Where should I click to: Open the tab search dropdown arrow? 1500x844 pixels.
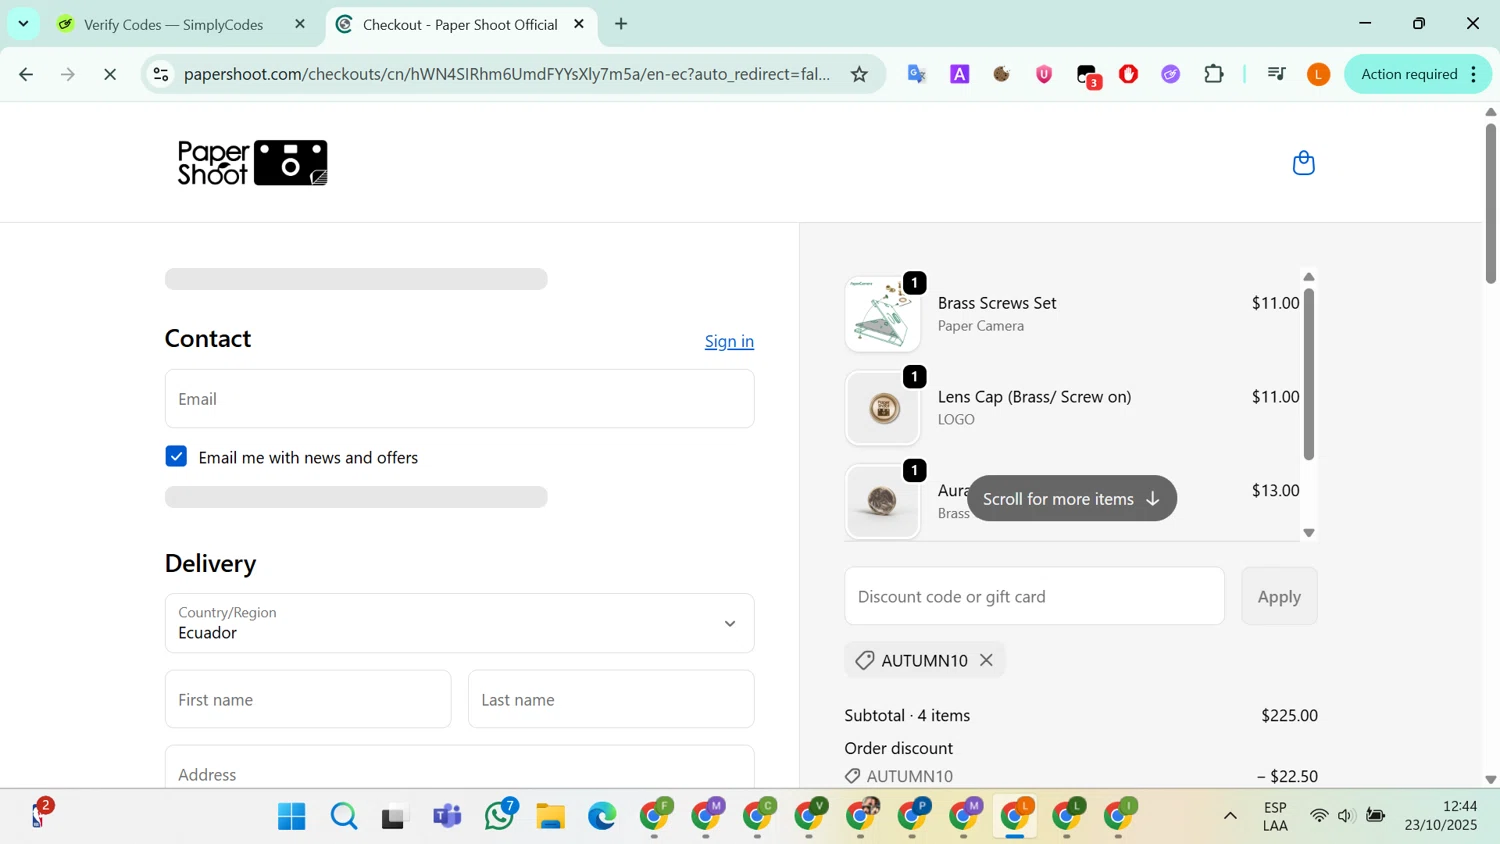(23, 23)
